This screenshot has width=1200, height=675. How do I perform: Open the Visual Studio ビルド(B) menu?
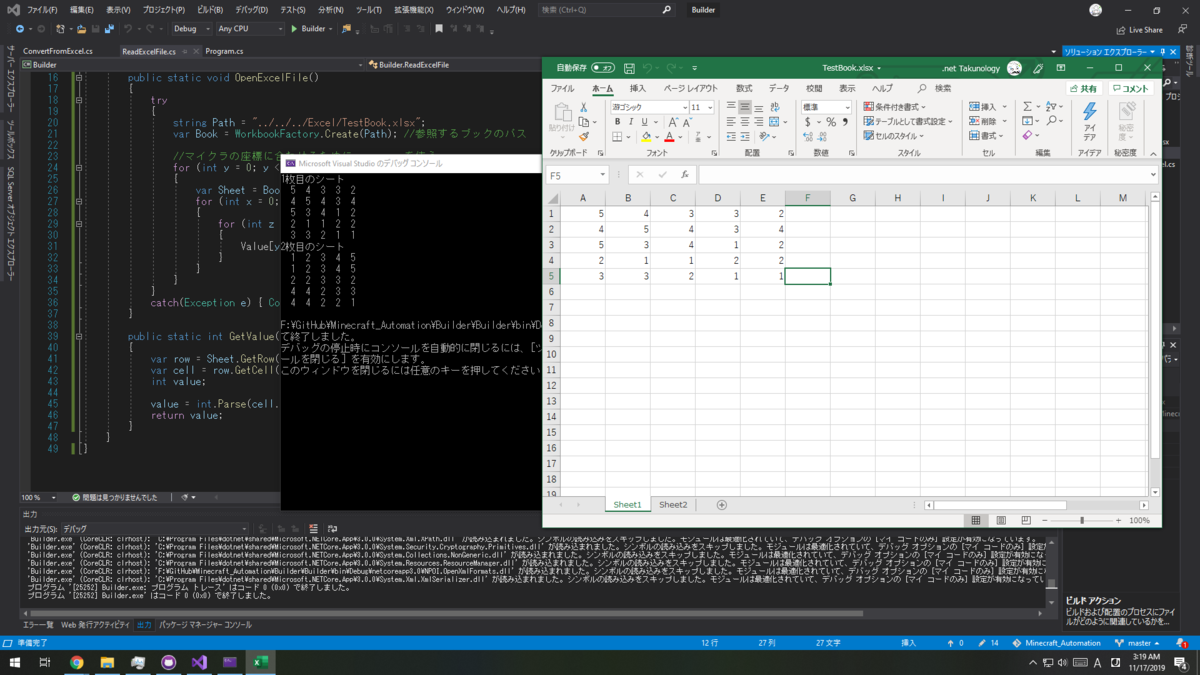210,10
